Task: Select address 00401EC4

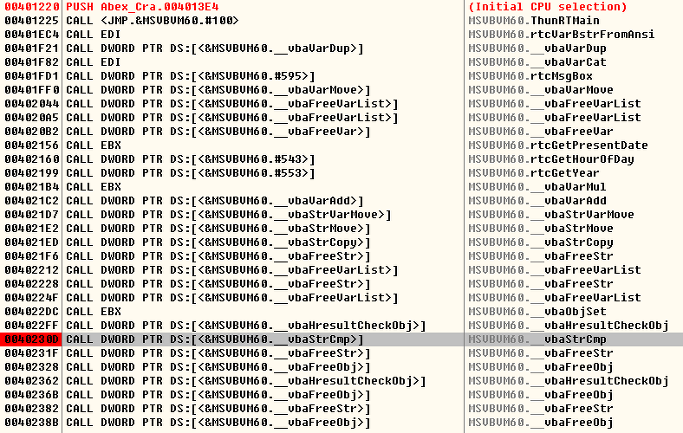Action: click(32, 34)
